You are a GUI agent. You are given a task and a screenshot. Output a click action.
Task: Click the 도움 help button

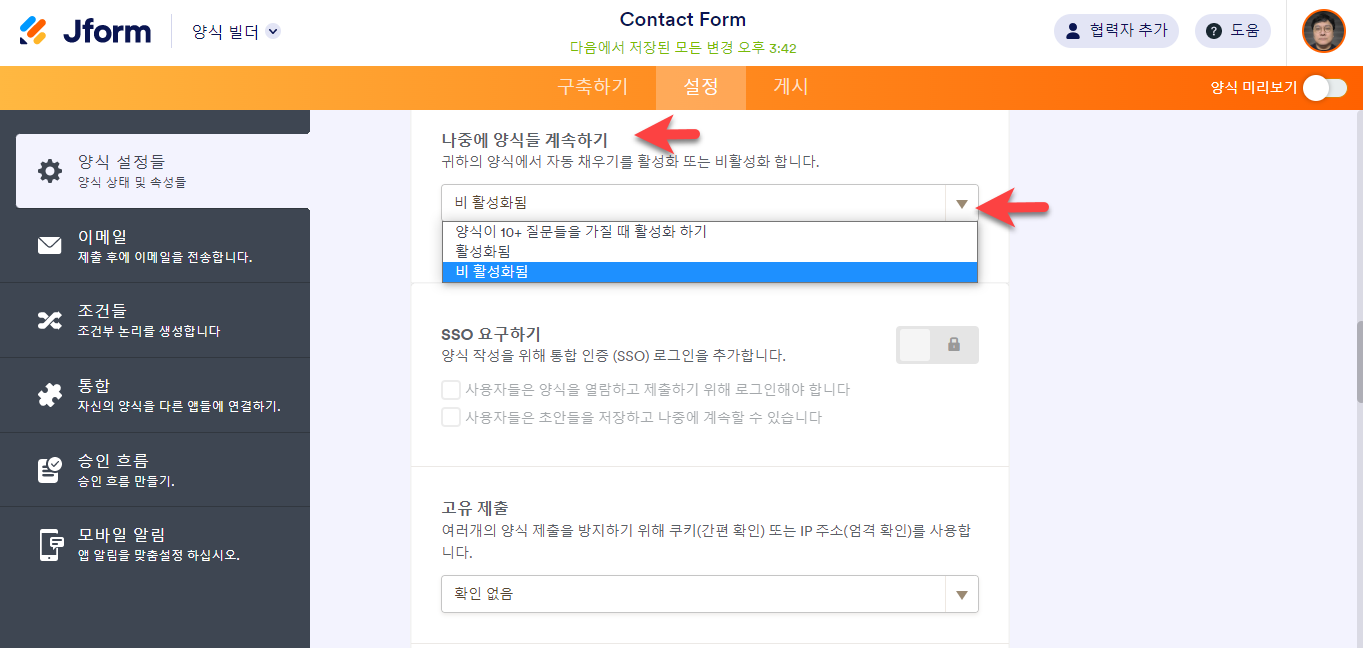[1232, 31]
